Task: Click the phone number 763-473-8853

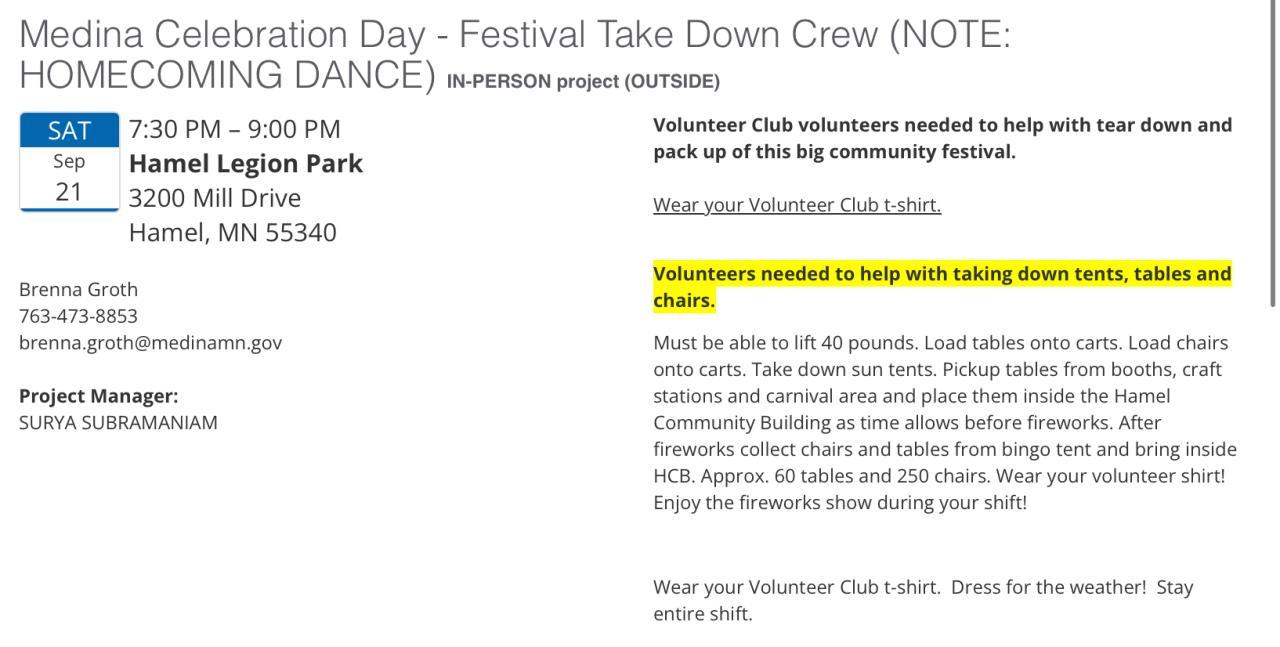Action: [x=79, y=316]
